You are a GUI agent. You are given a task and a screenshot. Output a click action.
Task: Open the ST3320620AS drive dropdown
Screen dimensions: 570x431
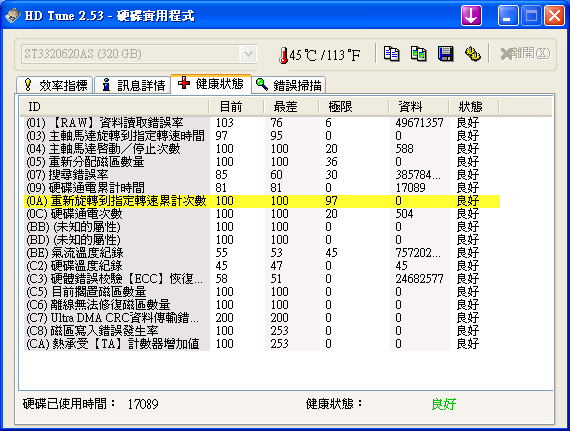[139, 54]
